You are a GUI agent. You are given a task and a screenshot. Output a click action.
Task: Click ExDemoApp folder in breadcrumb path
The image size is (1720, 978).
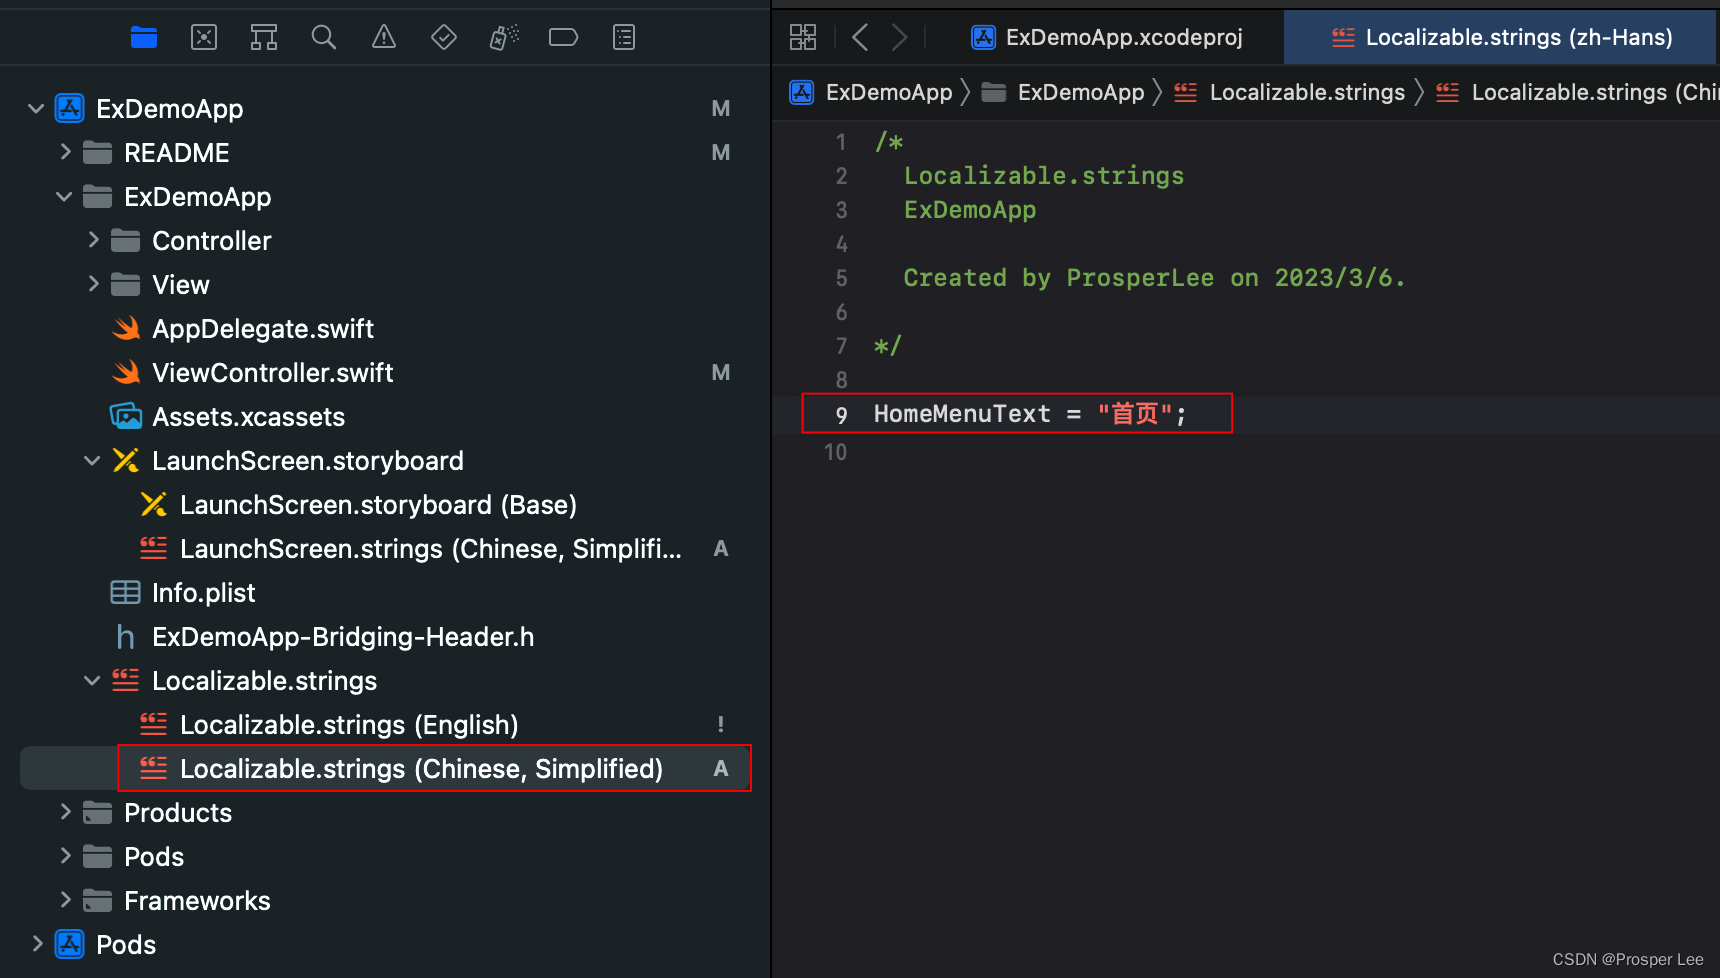pos(1063,92)
